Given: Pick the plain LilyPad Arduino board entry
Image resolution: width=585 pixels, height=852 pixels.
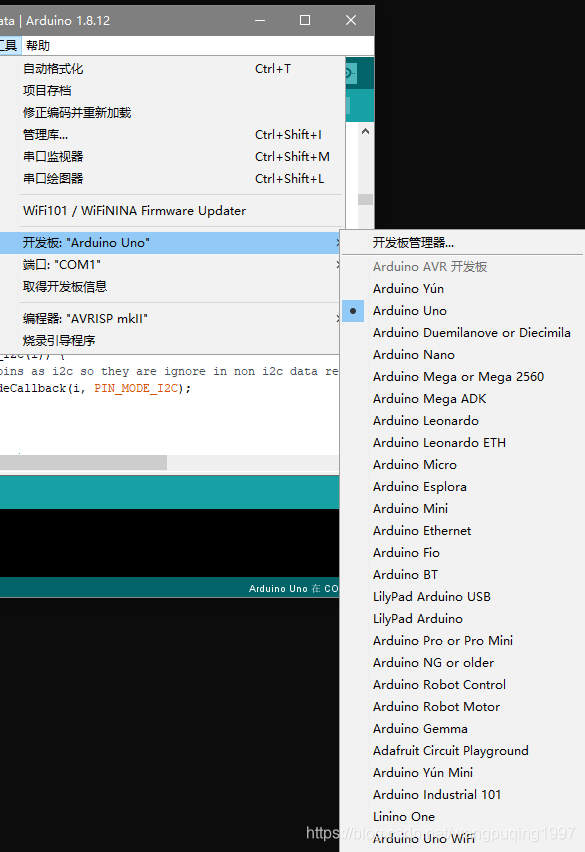Looking at the screenshot, I should click(x=463, y=619).
